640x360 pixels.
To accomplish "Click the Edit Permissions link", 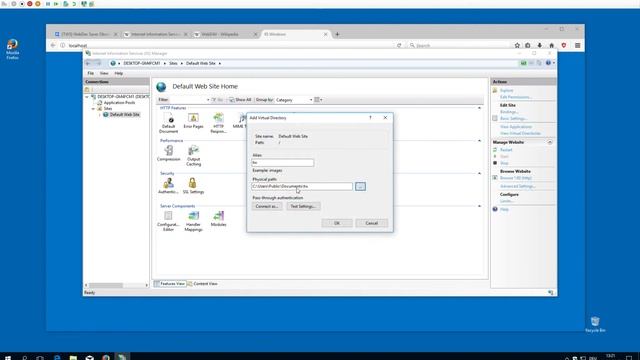I will (x=516, y=97).
